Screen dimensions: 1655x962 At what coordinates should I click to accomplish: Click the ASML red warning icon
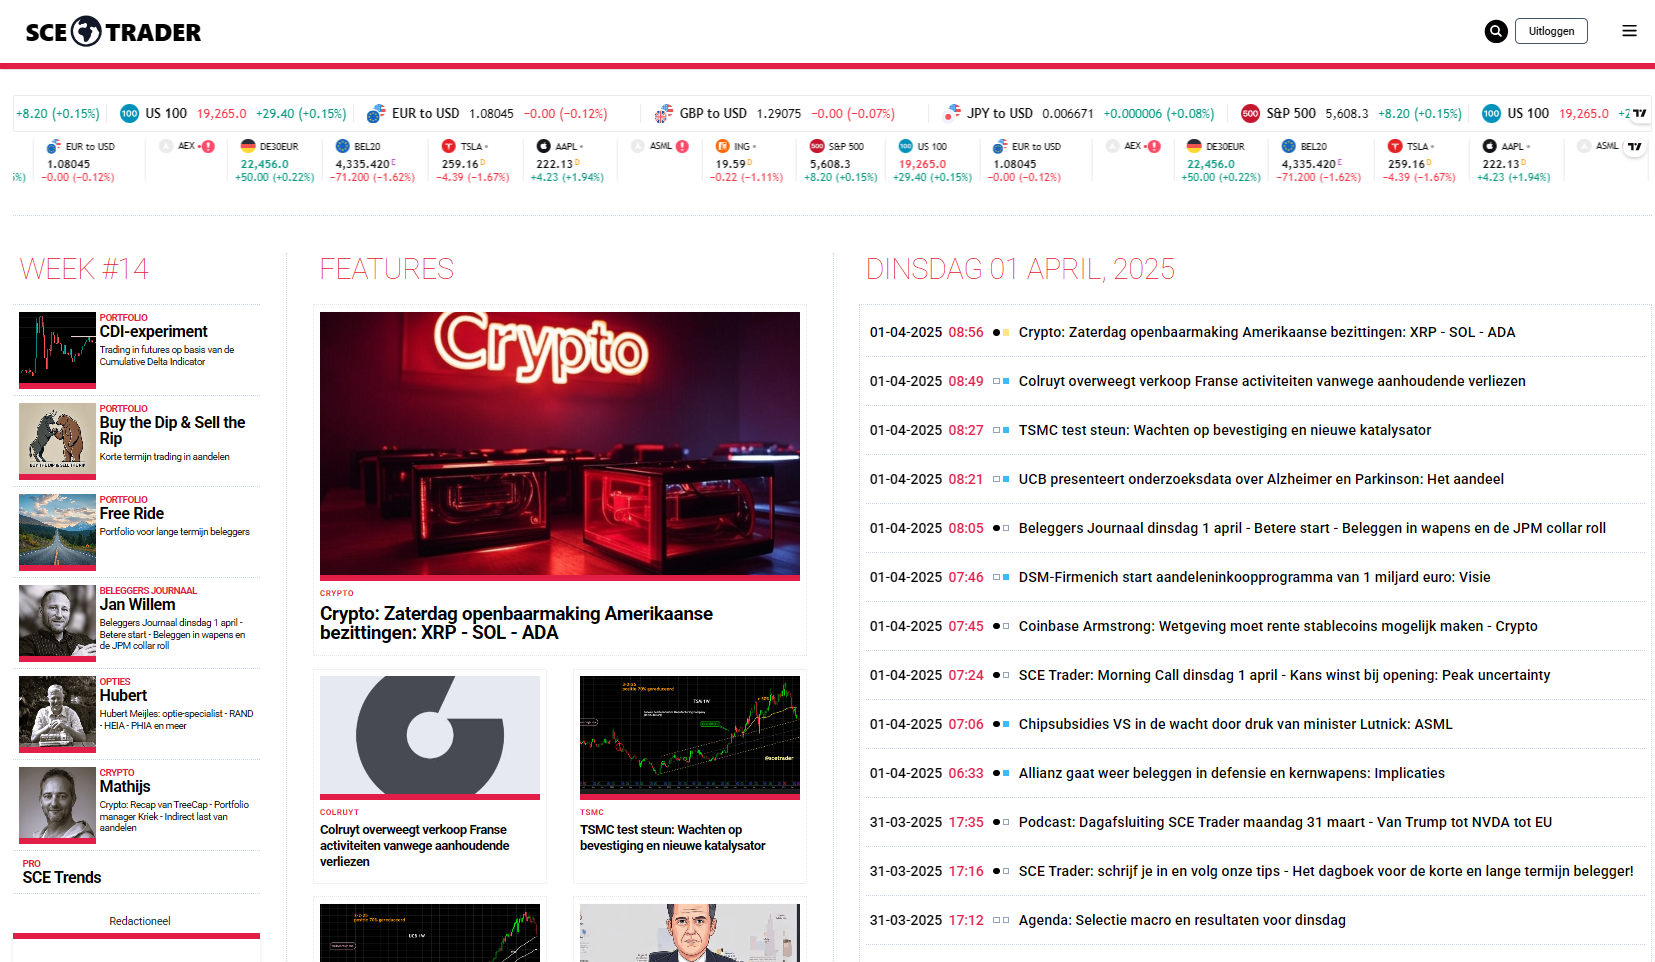682,146
